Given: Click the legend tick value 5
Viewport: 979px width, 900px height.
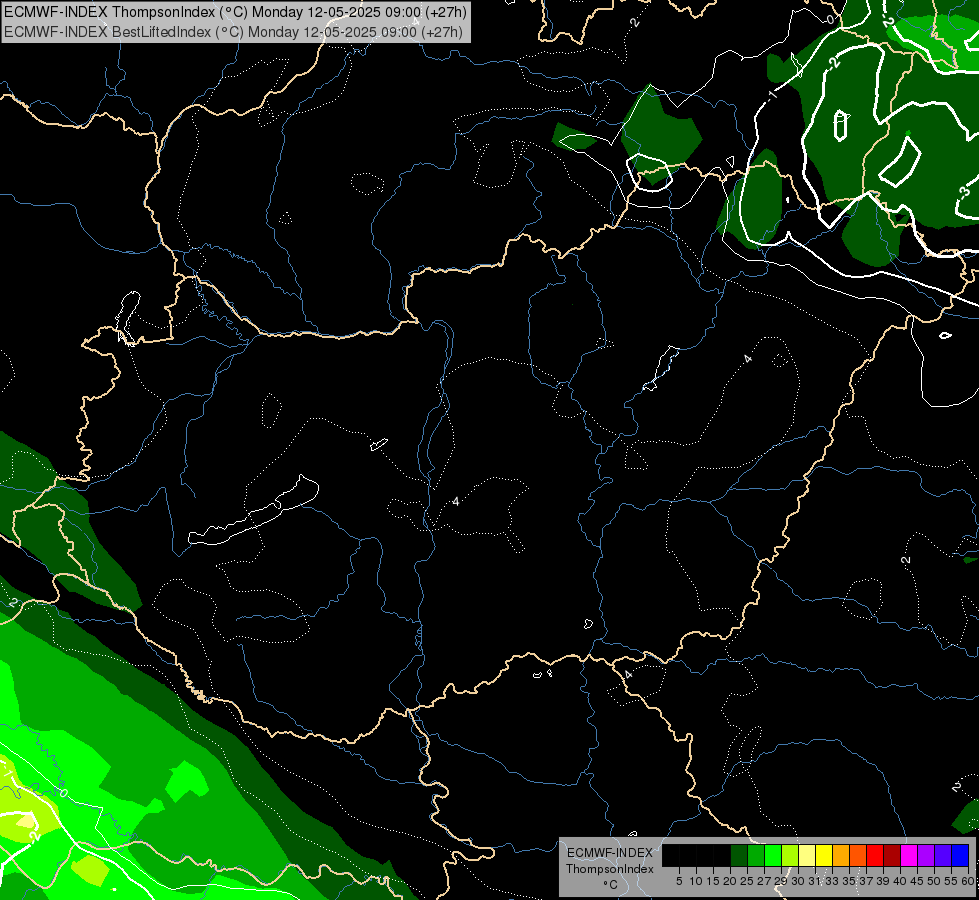Looking at the screenshot, I should [x=679, y=881].
